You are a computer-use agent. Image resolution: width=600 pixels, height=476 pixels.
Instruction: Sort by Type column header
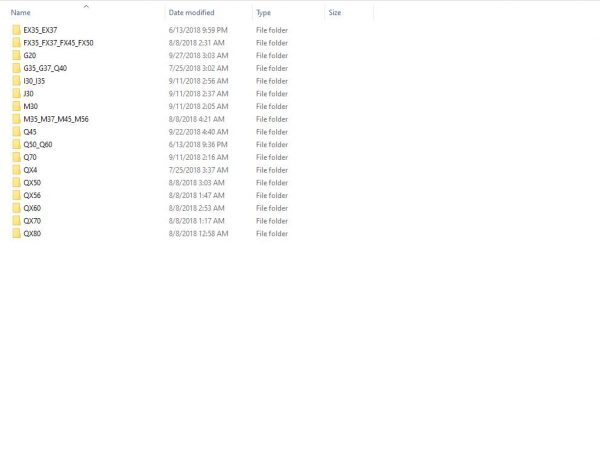tap(263, 13)
